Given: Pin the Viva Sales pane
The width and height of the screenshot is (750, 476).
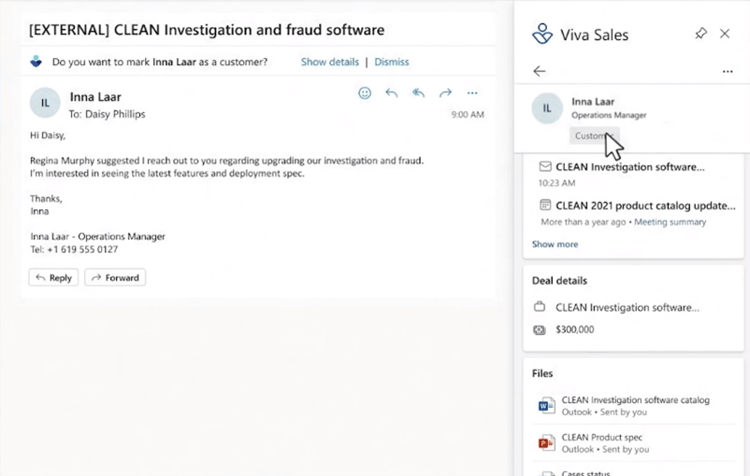Looking at the screenshot, I should click(701, 33).
